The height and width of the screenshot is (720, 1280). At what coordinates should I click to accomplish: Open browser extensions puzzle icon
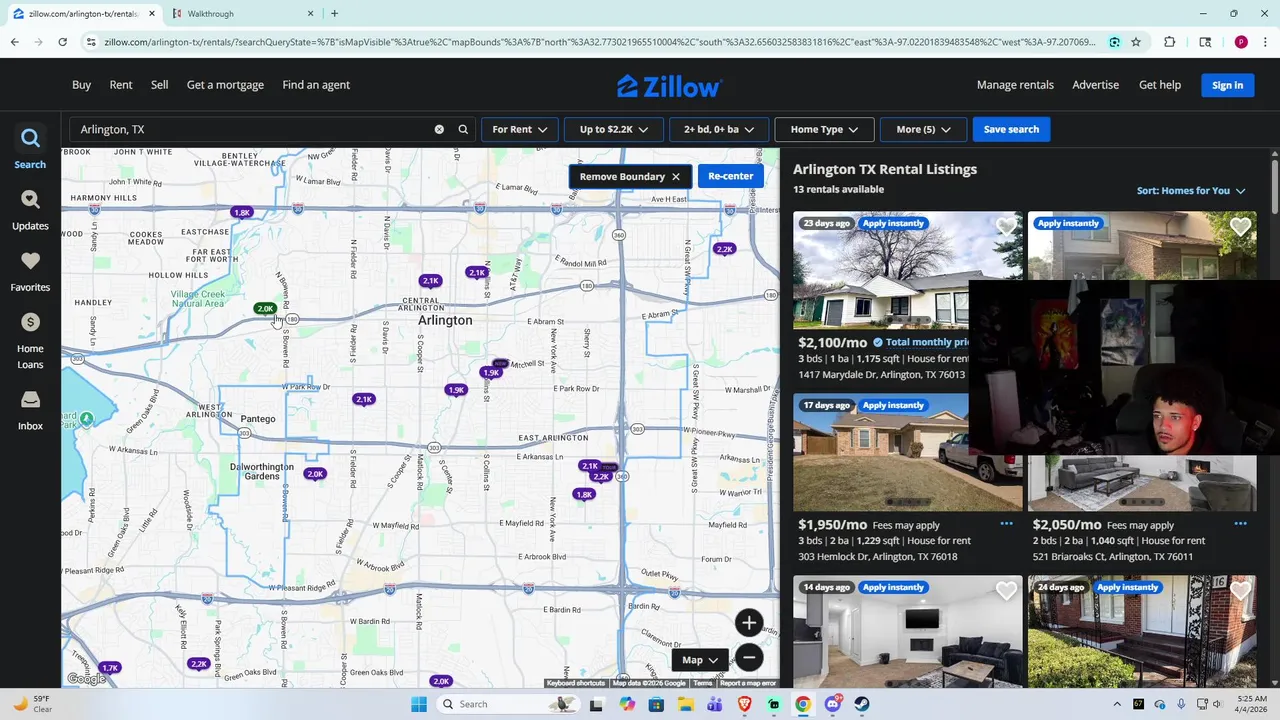[1170, 42]
